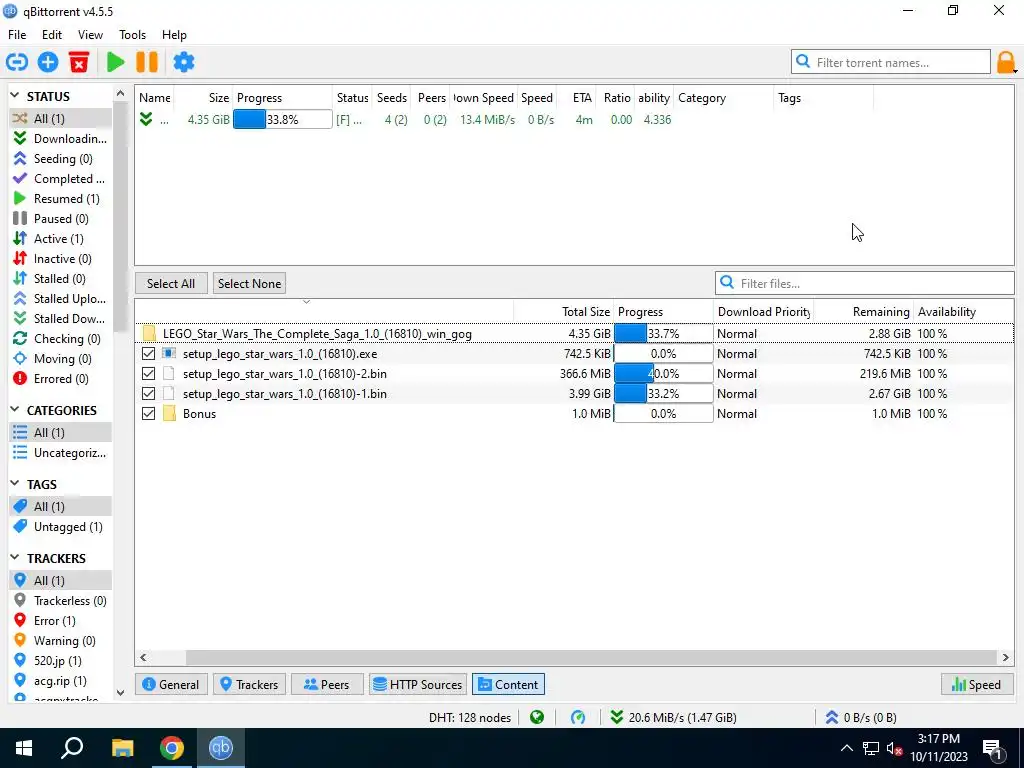Switch to the Trackers tab
The width and height of the screenshot is (1024, 768).
(x=249, y=684)
